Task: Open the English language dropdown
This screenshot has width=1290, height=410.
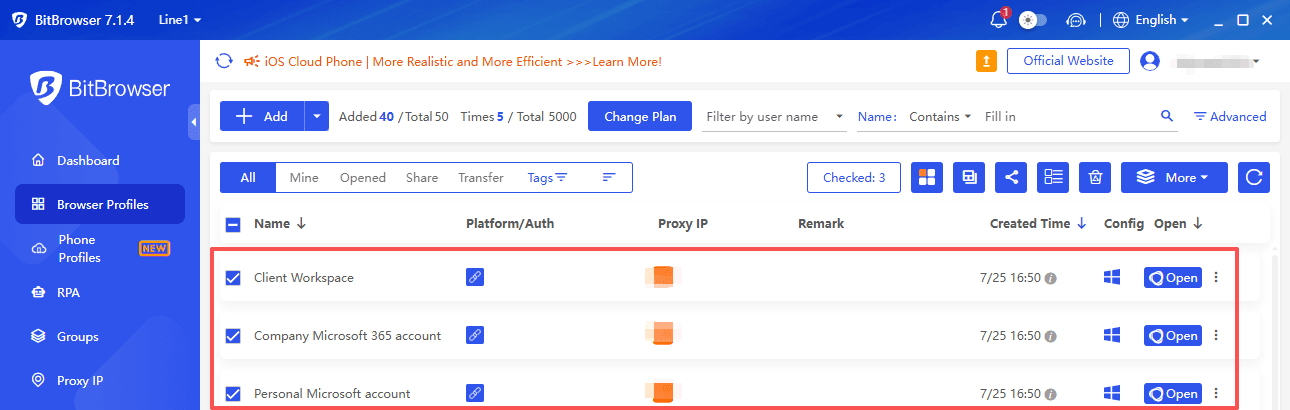Action: (1150, 20)
